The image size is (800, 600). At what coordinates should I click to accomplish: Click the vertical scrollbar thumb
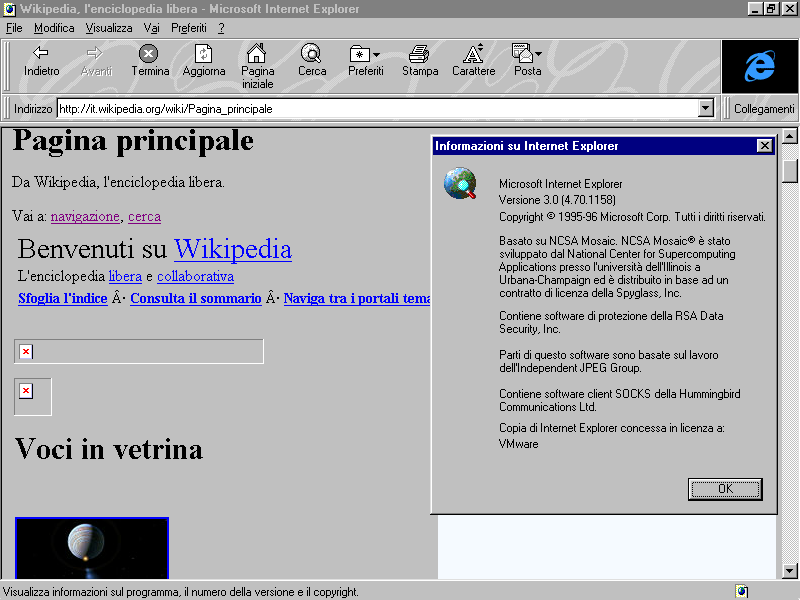pos(789,171)
